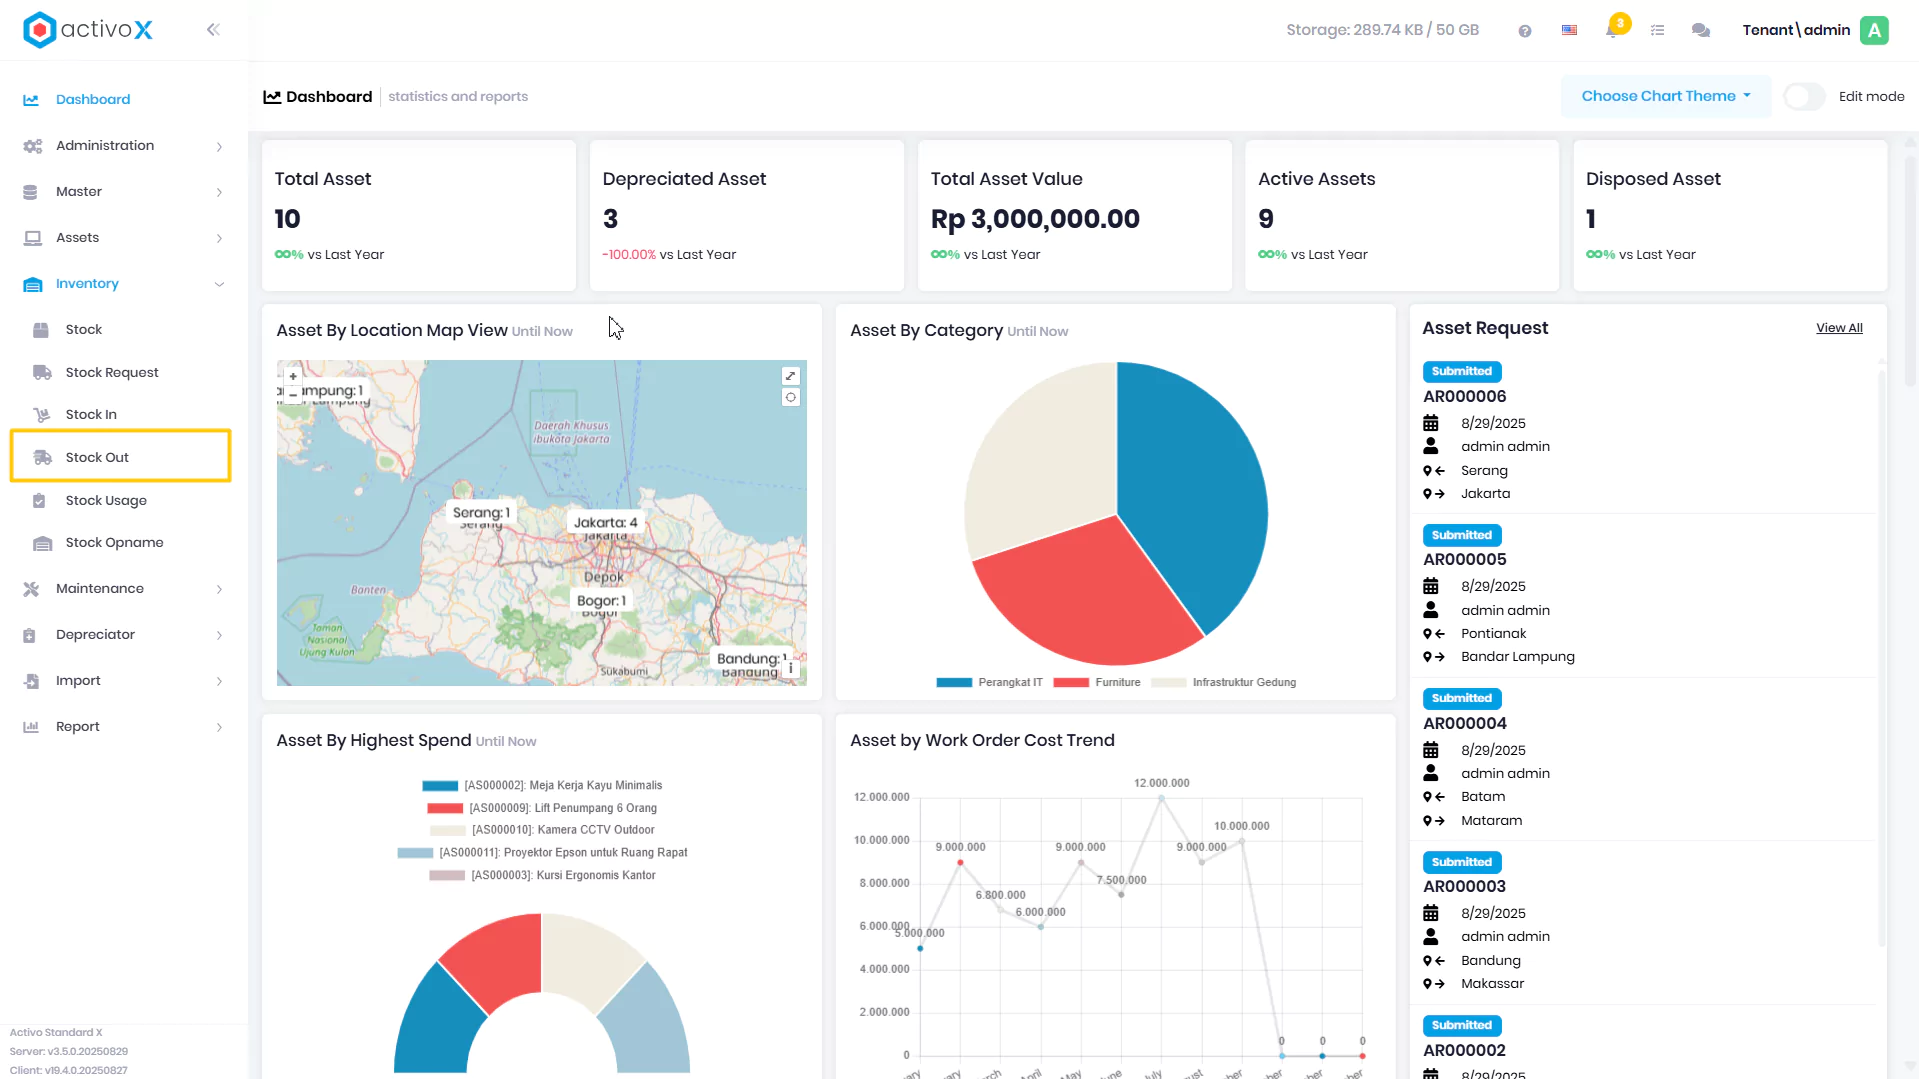Click the Stock Out truck icon
Screen dimensions: 1919x1079
42,458
